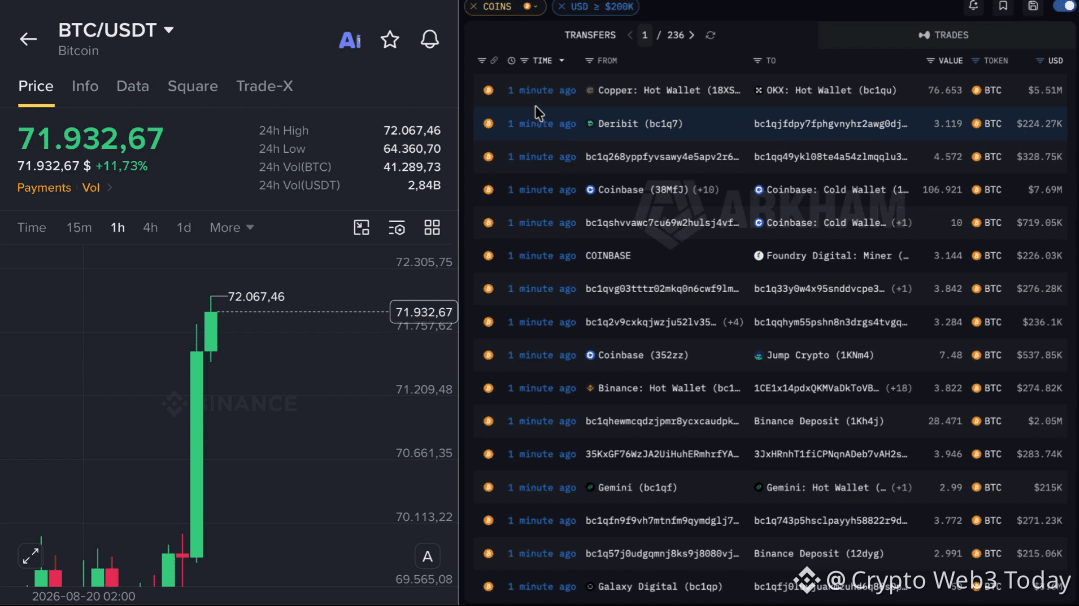Open COINS filter dropdown arrow
Screen dimensions: 1079x606
point(536,6)
